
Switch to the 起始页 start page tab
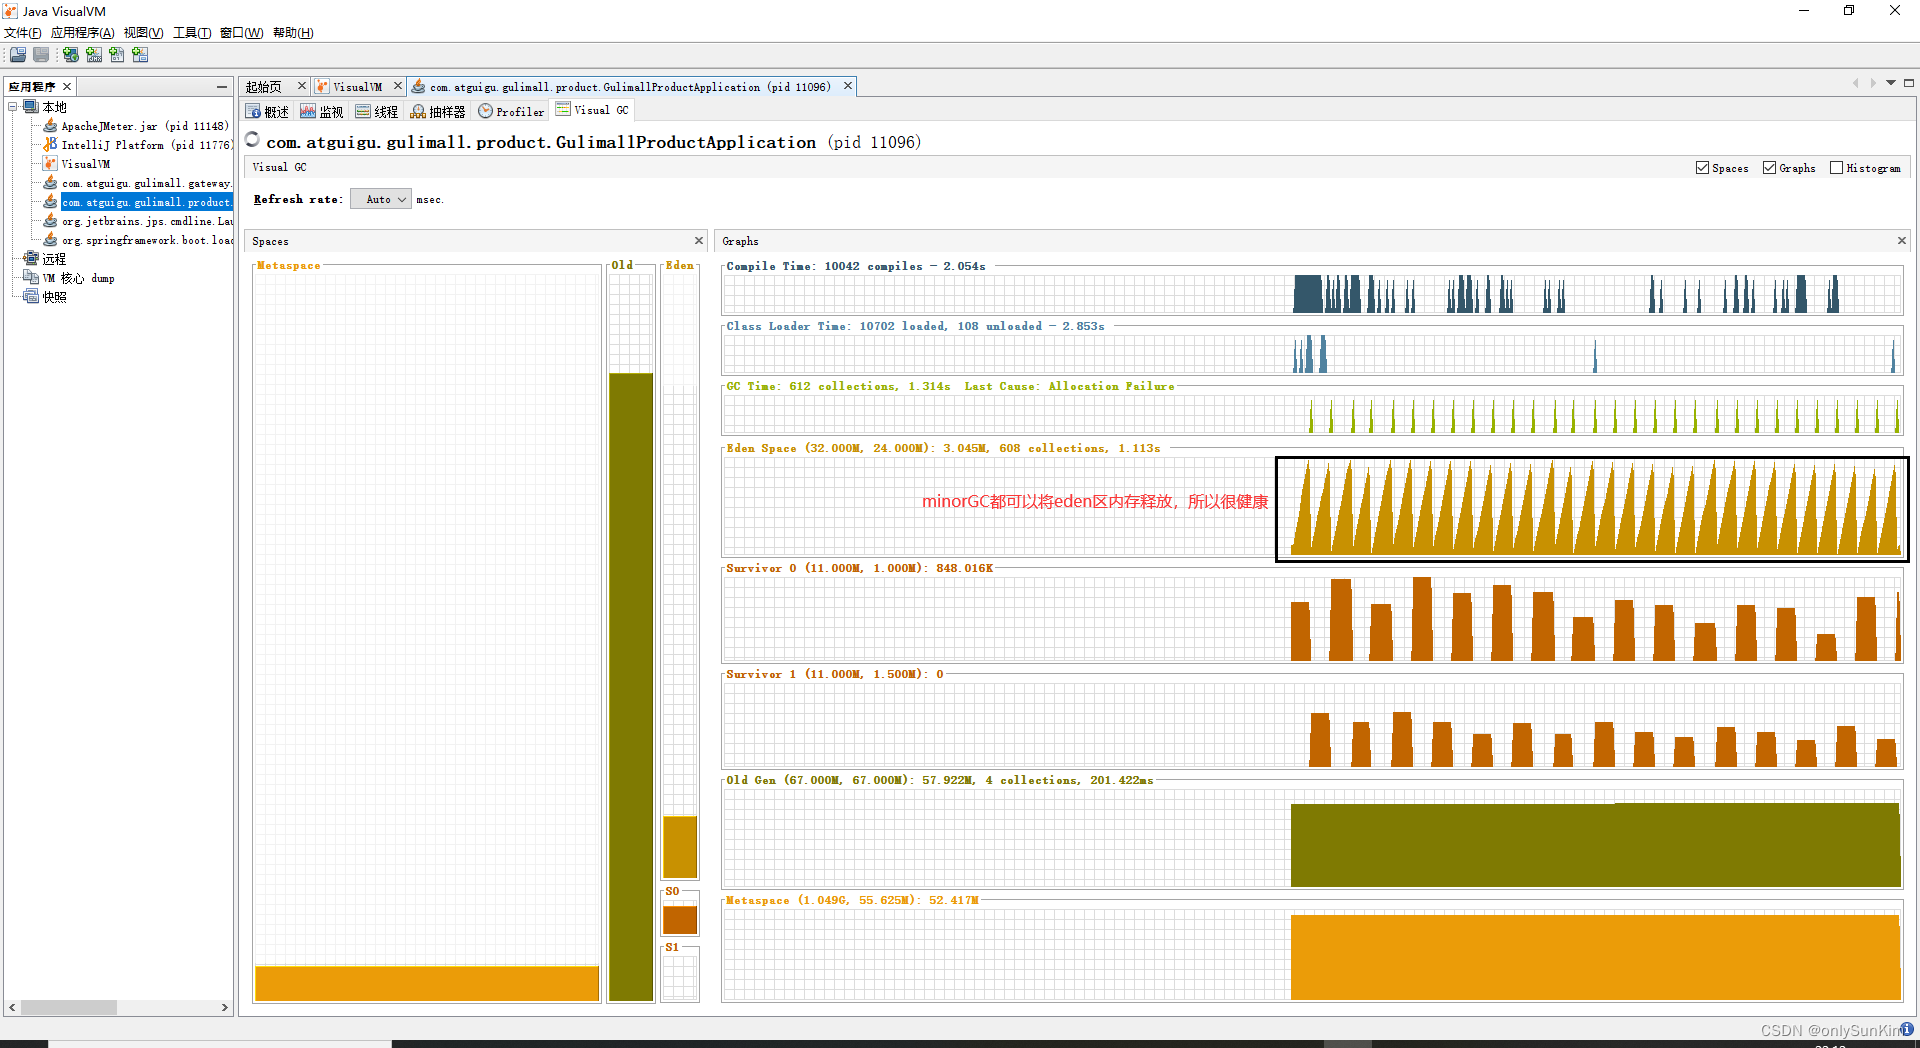(x=264, y=87)
